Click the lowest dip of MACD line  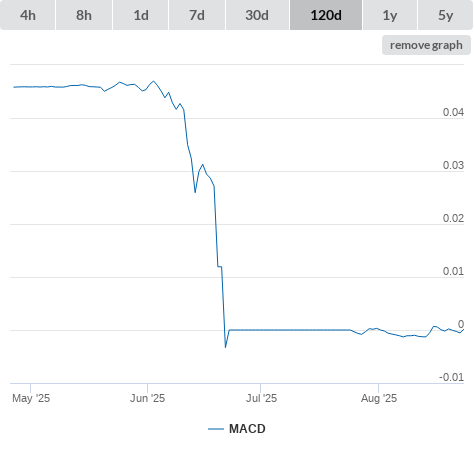coord(225,347)
